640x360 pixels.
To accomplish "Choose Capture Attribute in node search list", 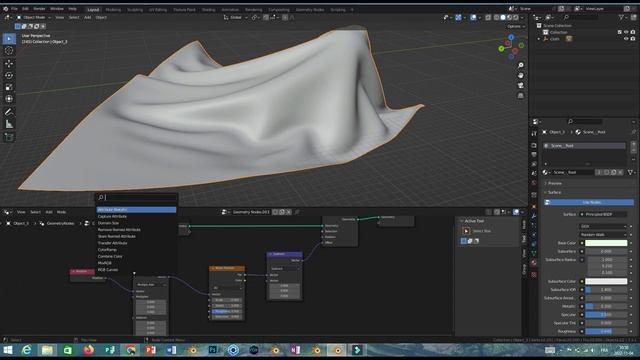I will (x=112, y=216).
